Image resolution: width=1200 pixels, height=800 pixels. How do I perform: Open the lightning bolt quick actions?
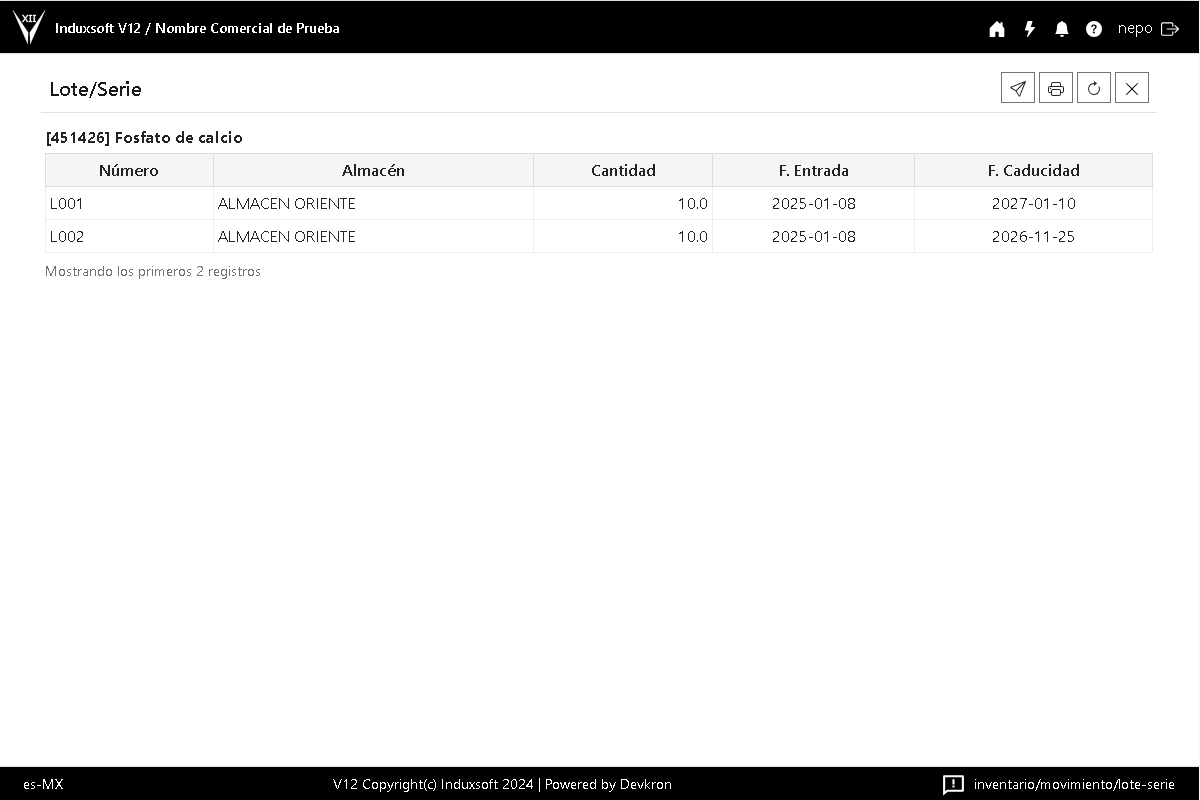[1029, 29]
